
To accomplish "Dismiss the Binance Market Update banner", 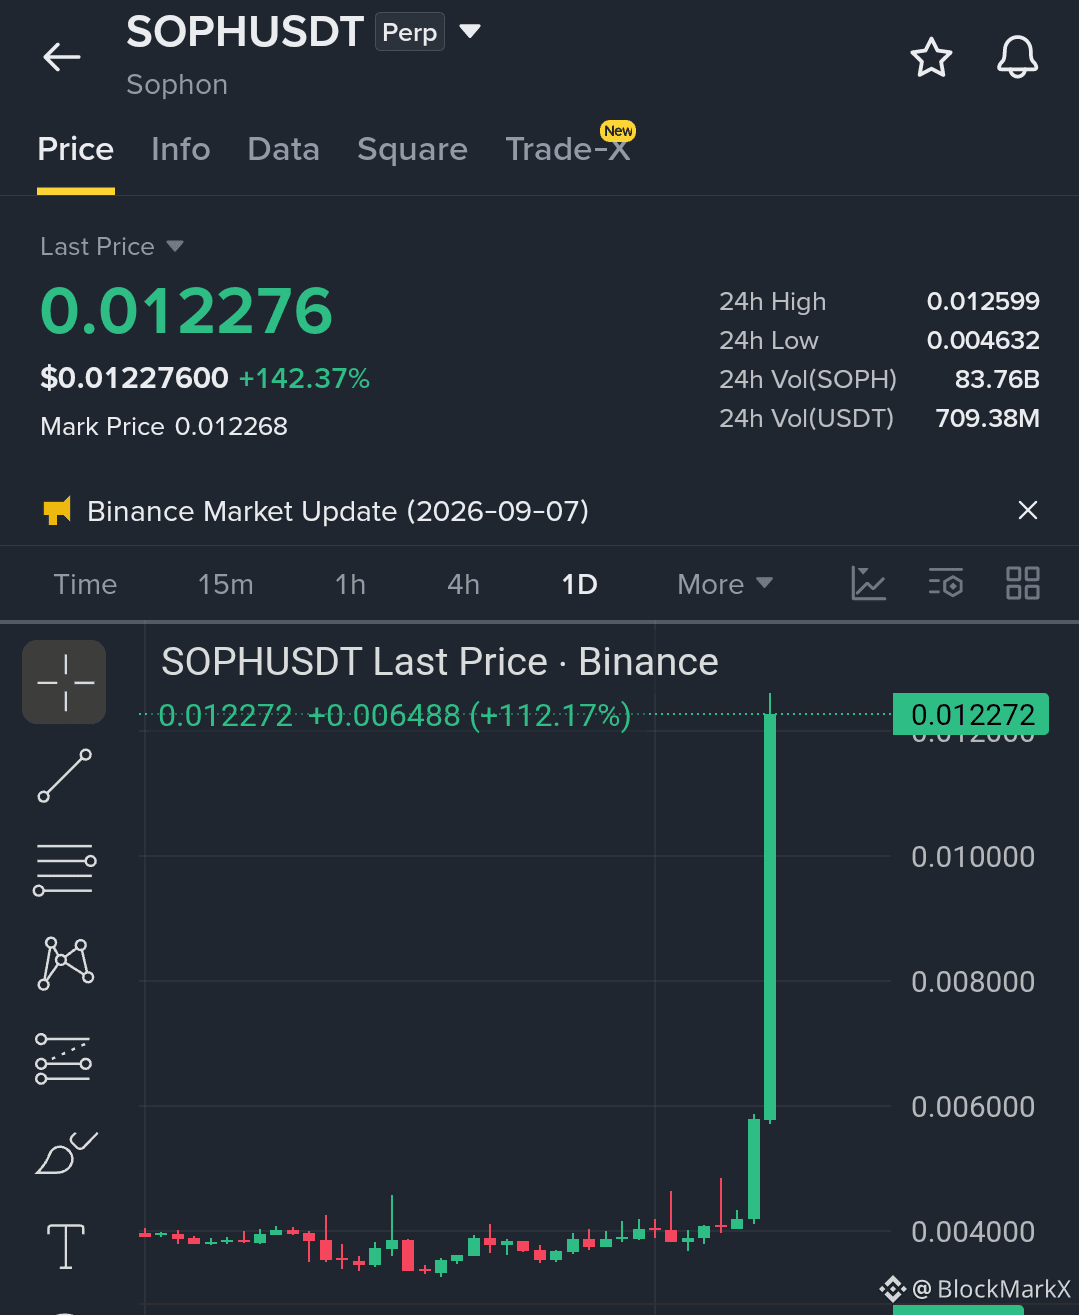I will point(1027,510).
